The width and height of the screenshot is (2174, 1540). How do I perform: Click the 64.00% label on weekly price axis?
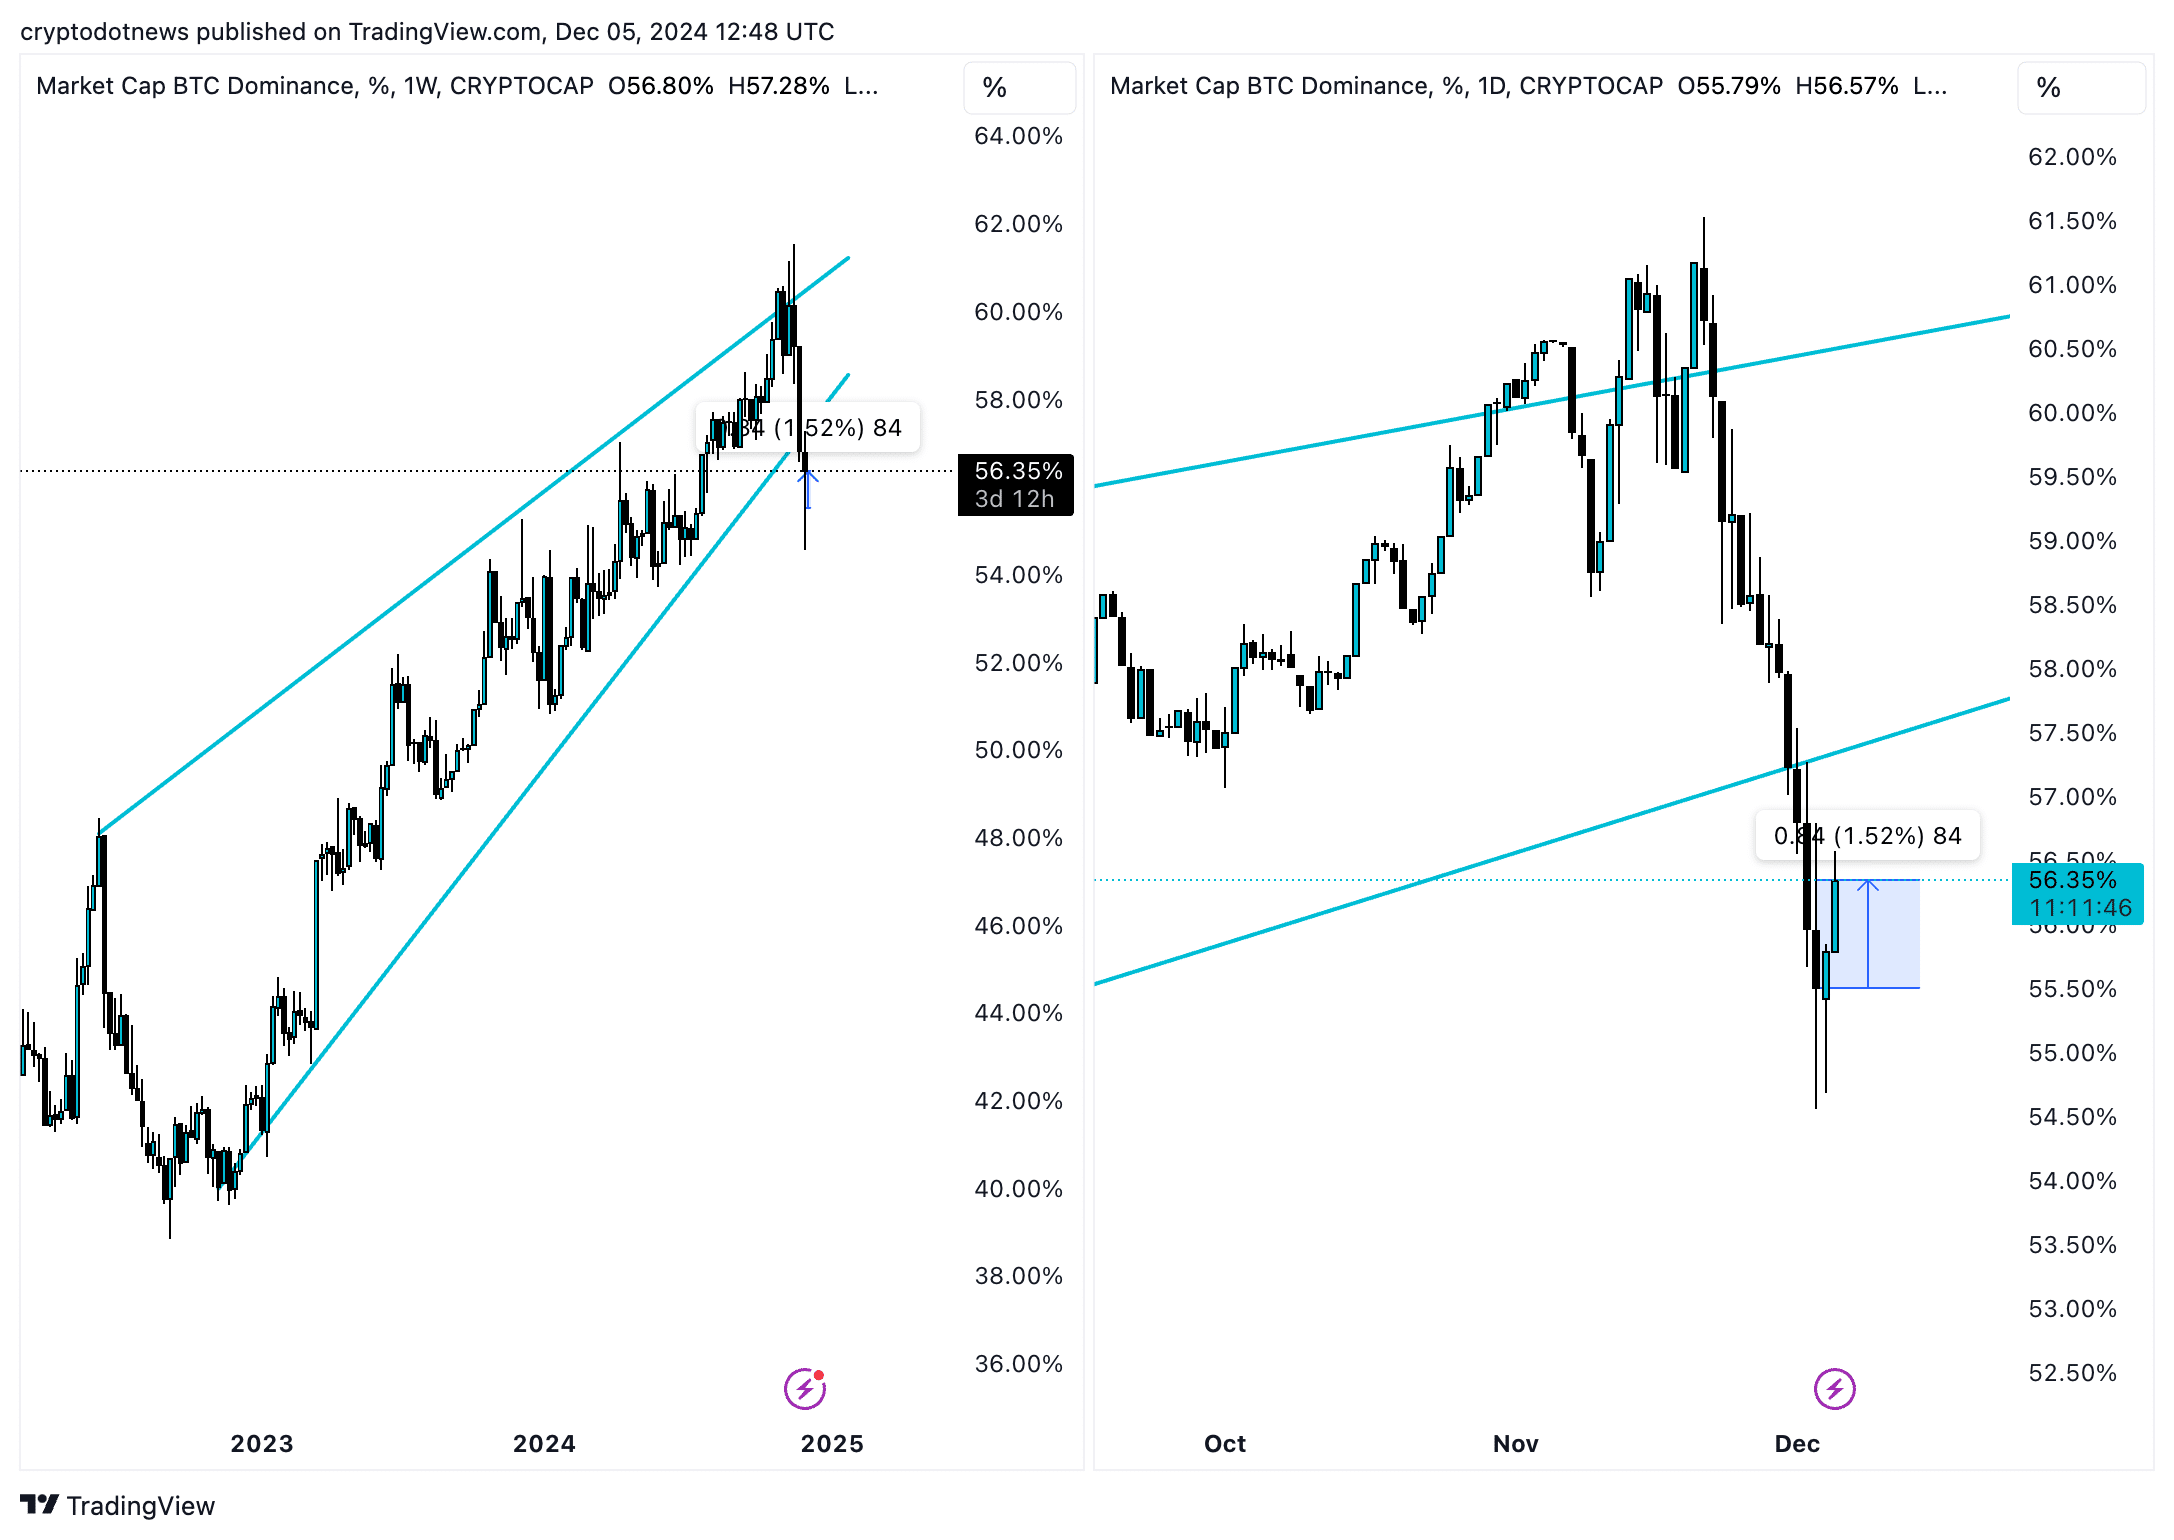1018,136
